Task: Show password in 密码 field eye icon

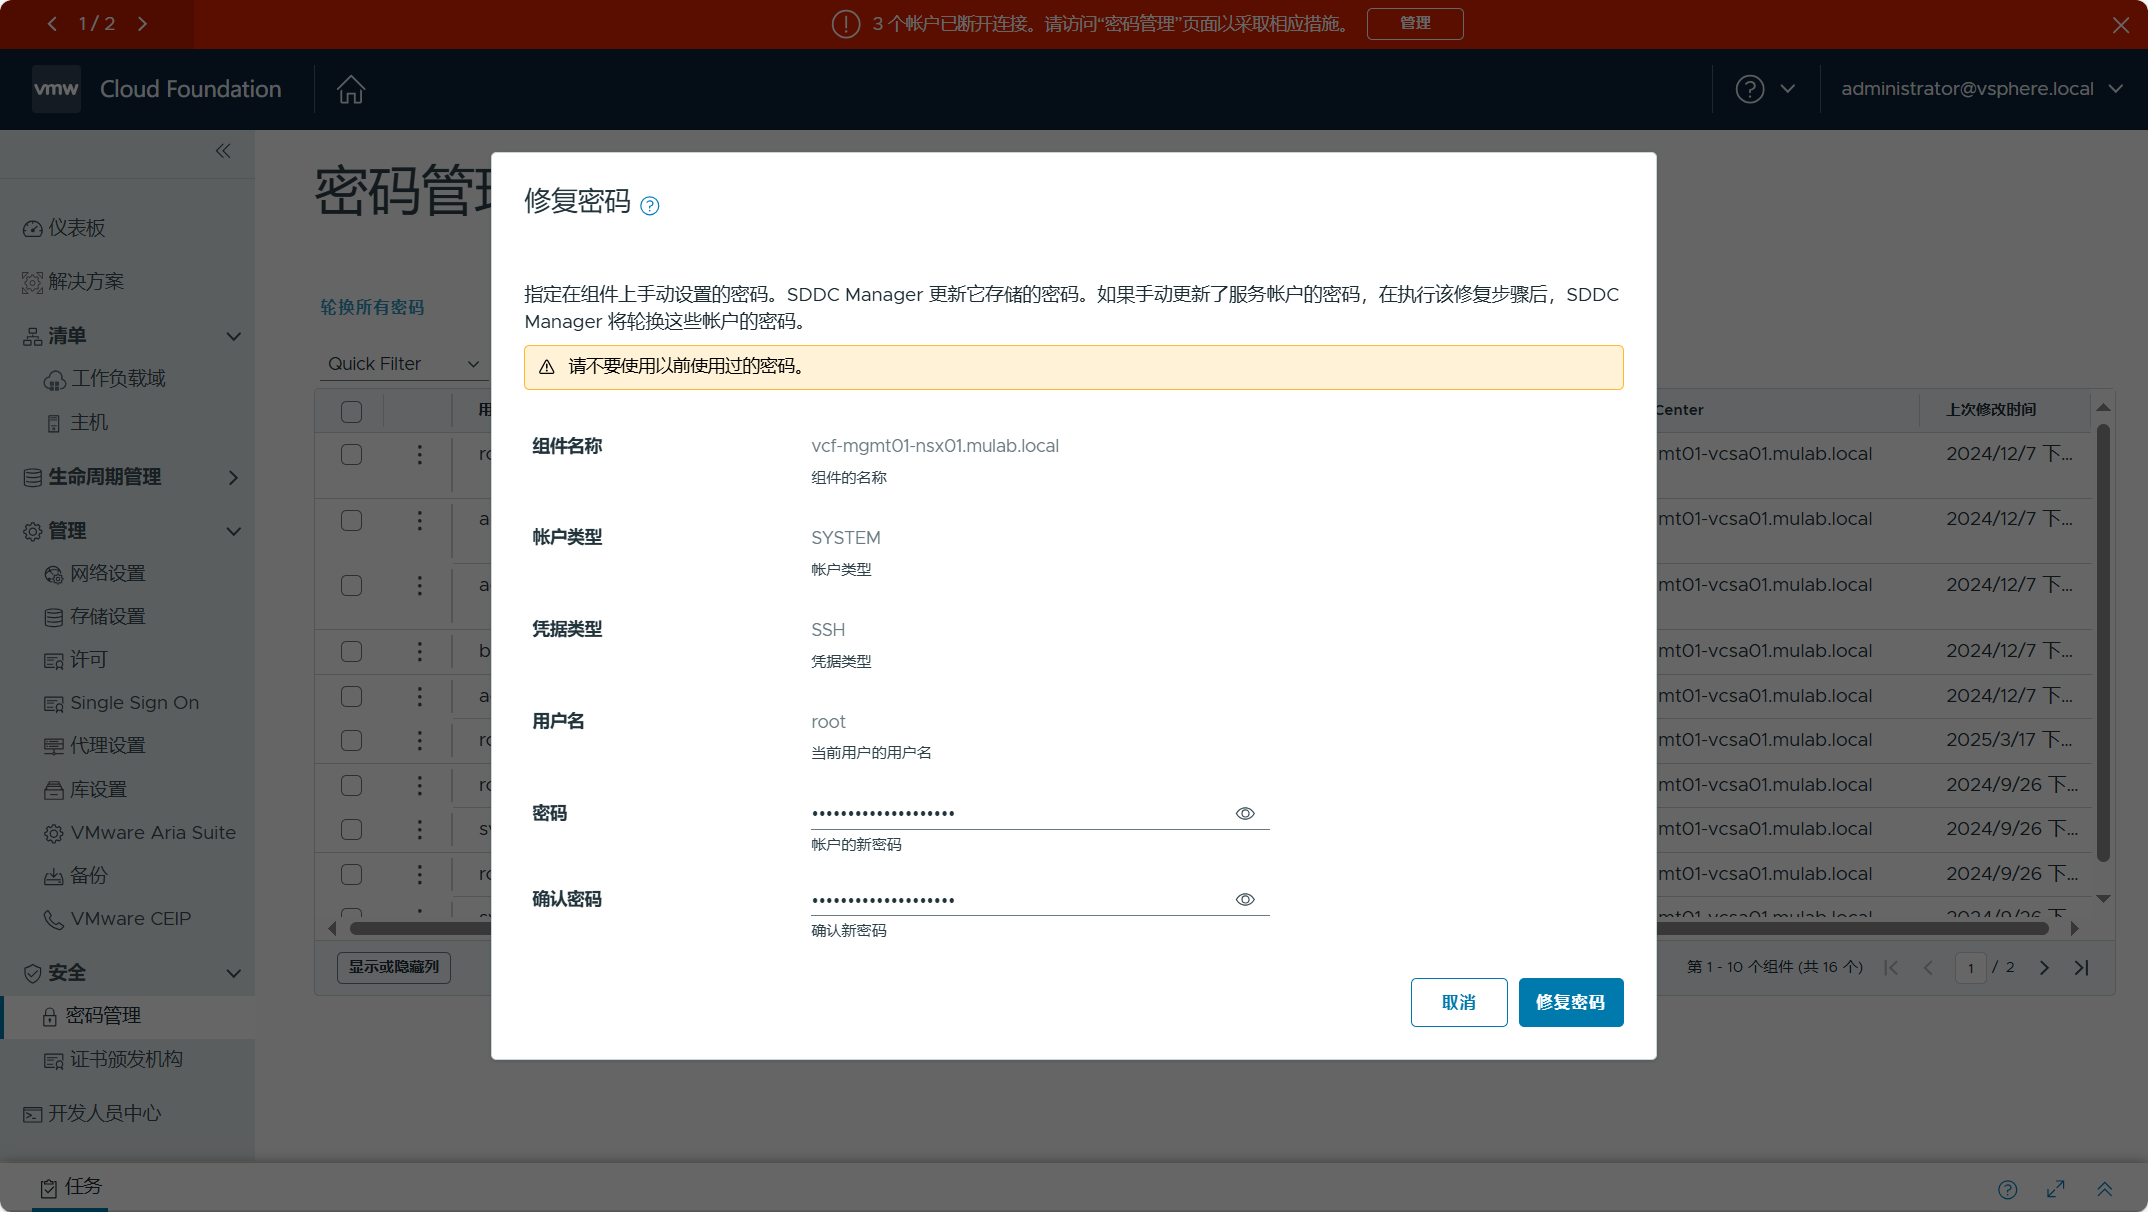Action: pos(1245,813)
